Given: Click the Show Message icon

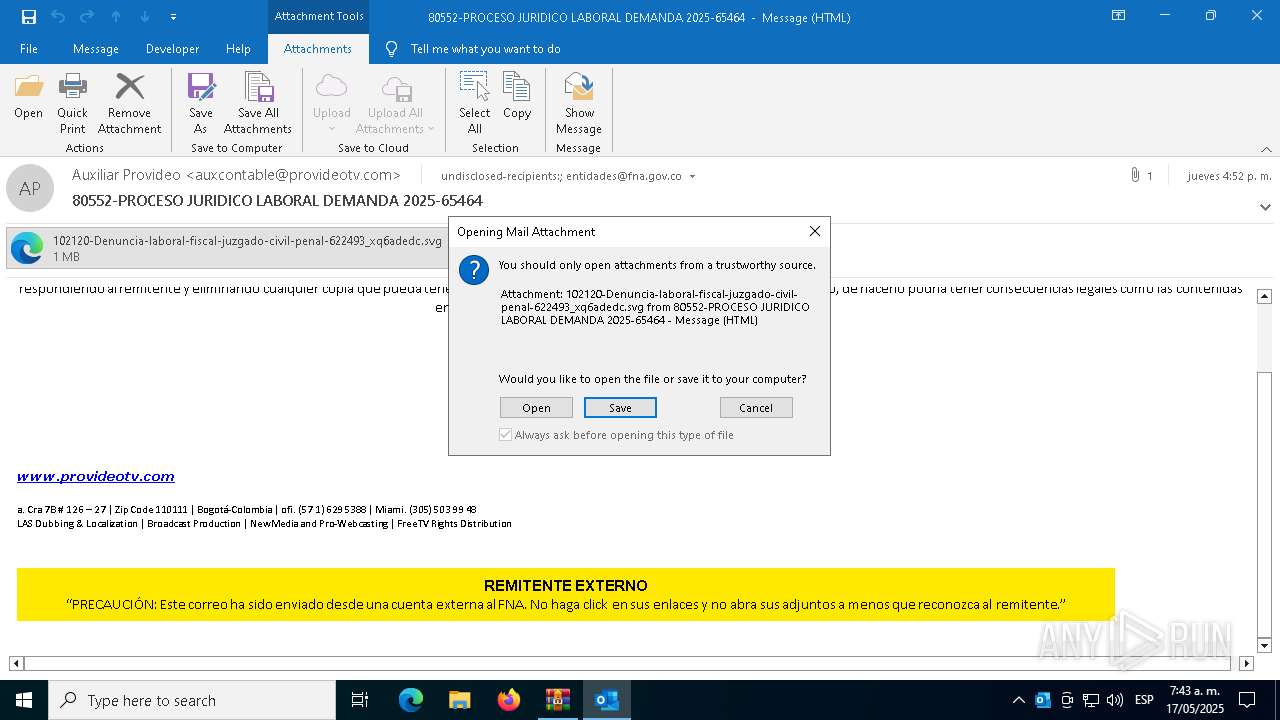Looking at the screenshot, I should [579, 103].
